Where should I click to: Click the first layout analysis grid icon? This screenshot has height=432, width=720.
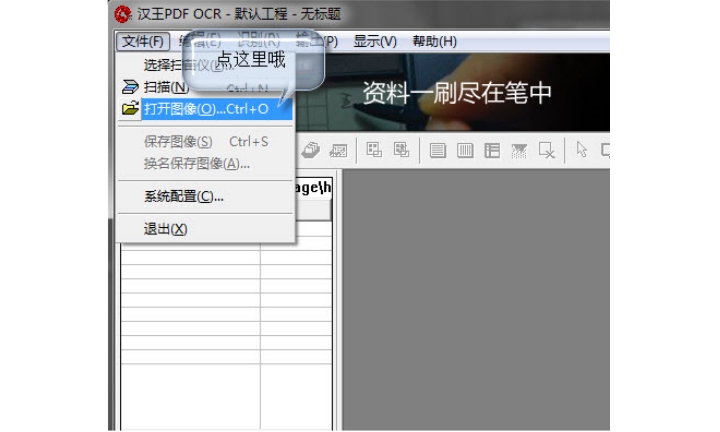pyautogui.click(x=374, y=150)
